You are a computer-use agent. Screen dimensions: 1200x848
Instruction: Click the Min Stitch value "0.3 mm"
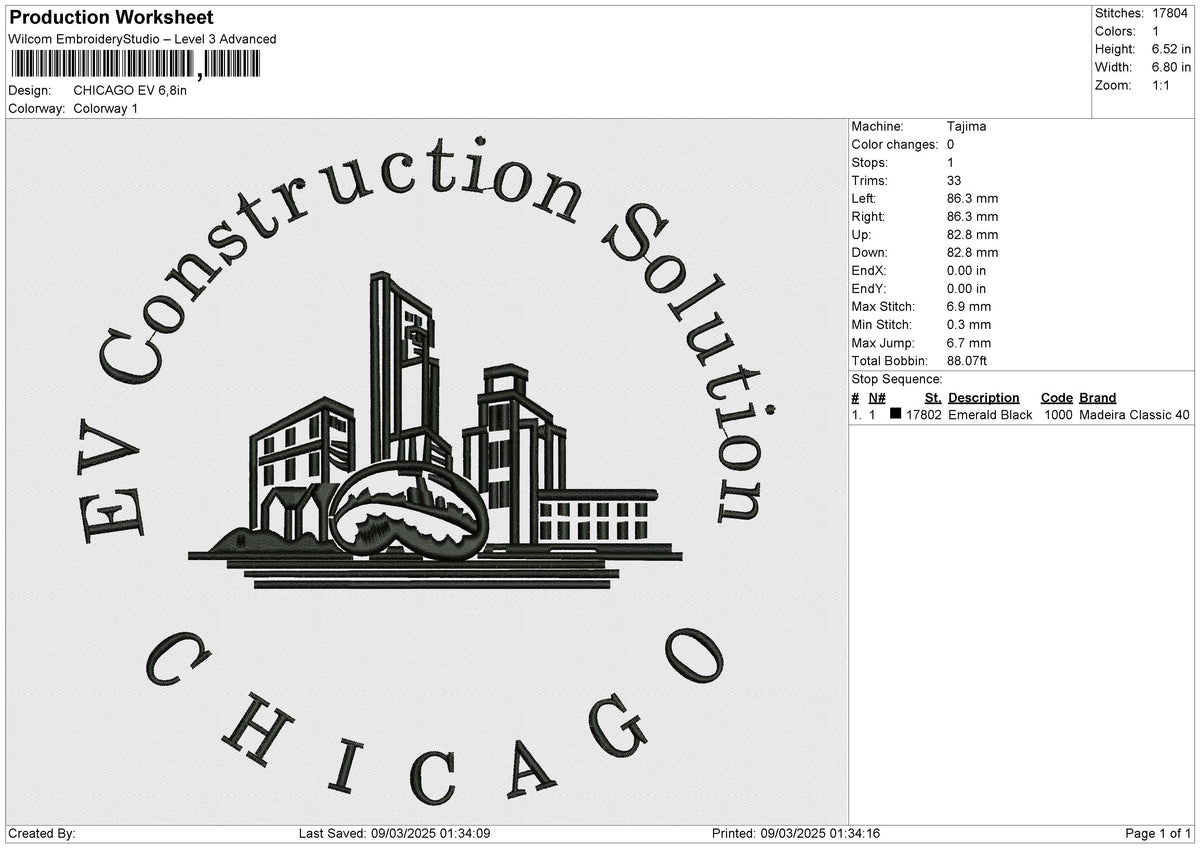969,325
